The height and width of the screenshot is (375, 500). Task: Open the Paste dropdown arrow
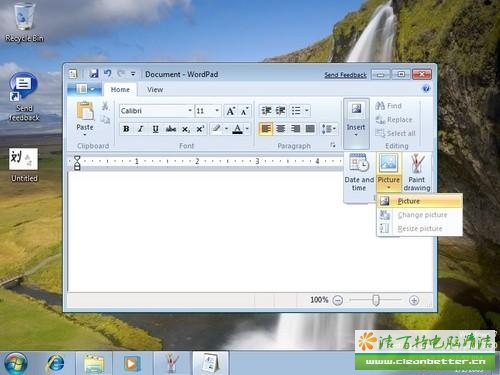[85, 135]
